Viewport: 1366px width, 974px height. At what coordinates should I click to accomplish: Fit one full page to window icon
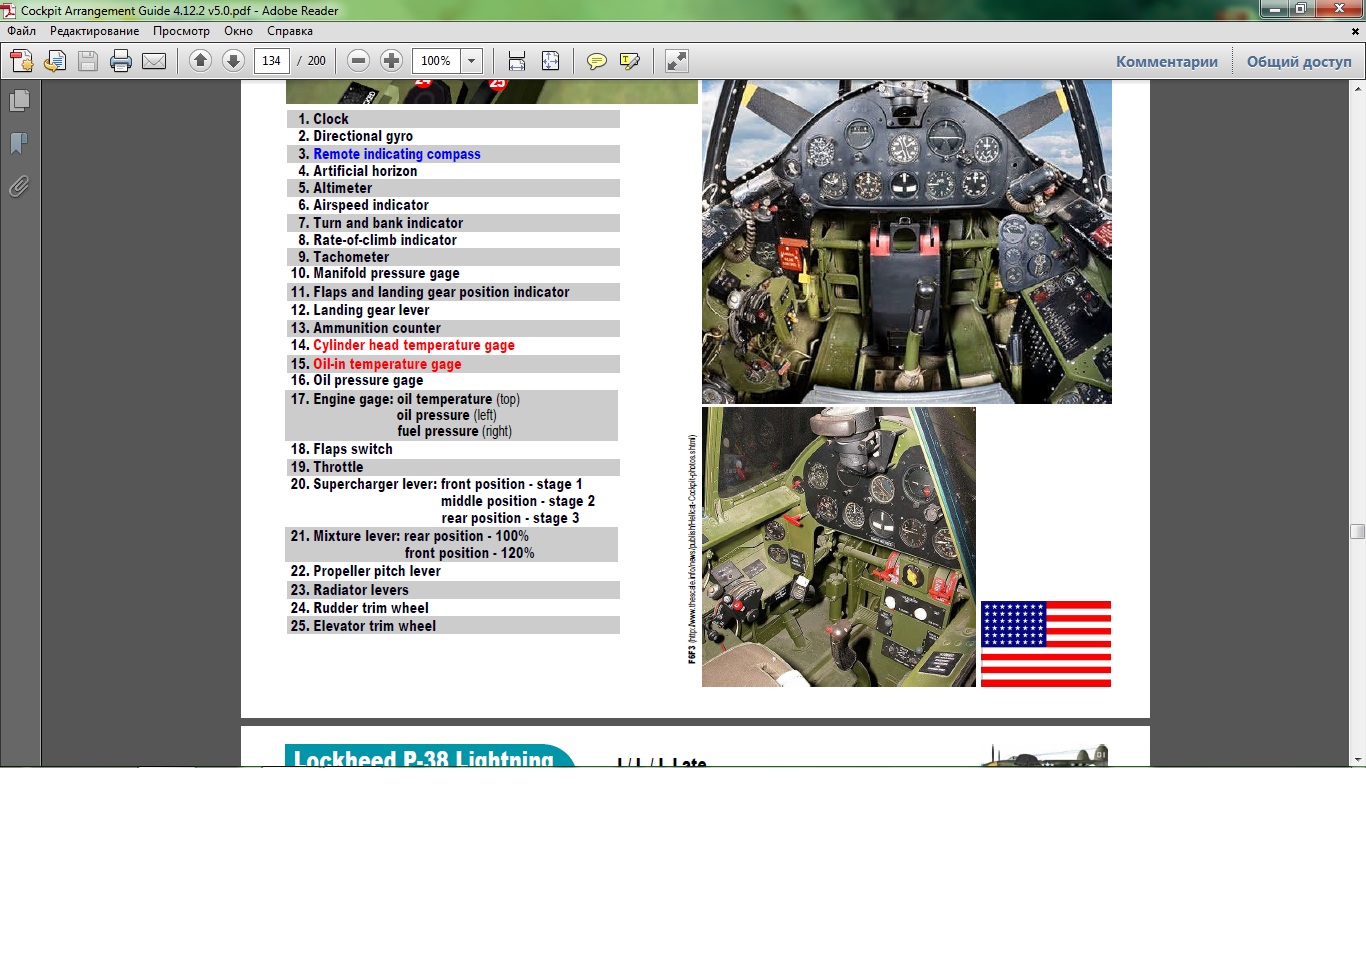pos(550,61)
